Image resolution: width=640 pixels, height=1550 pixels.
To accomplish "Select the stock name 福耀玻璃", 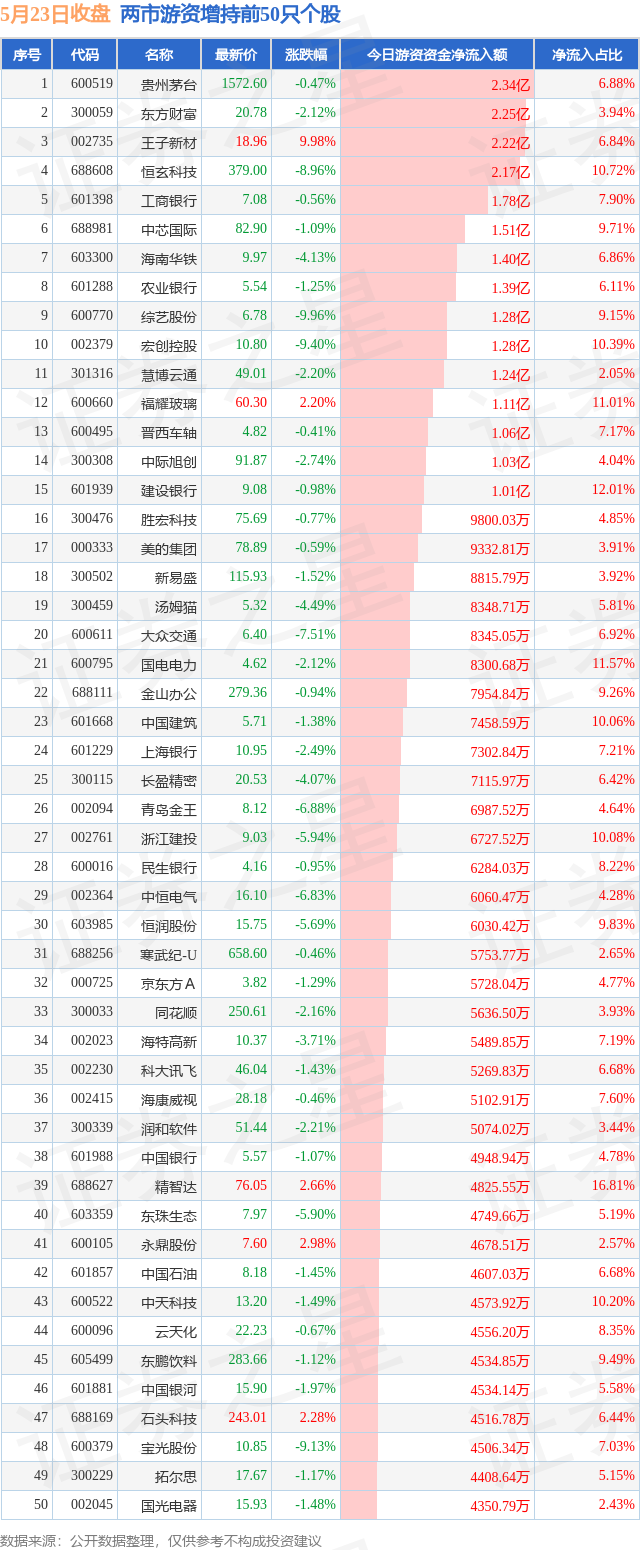I will pos(169,403).
